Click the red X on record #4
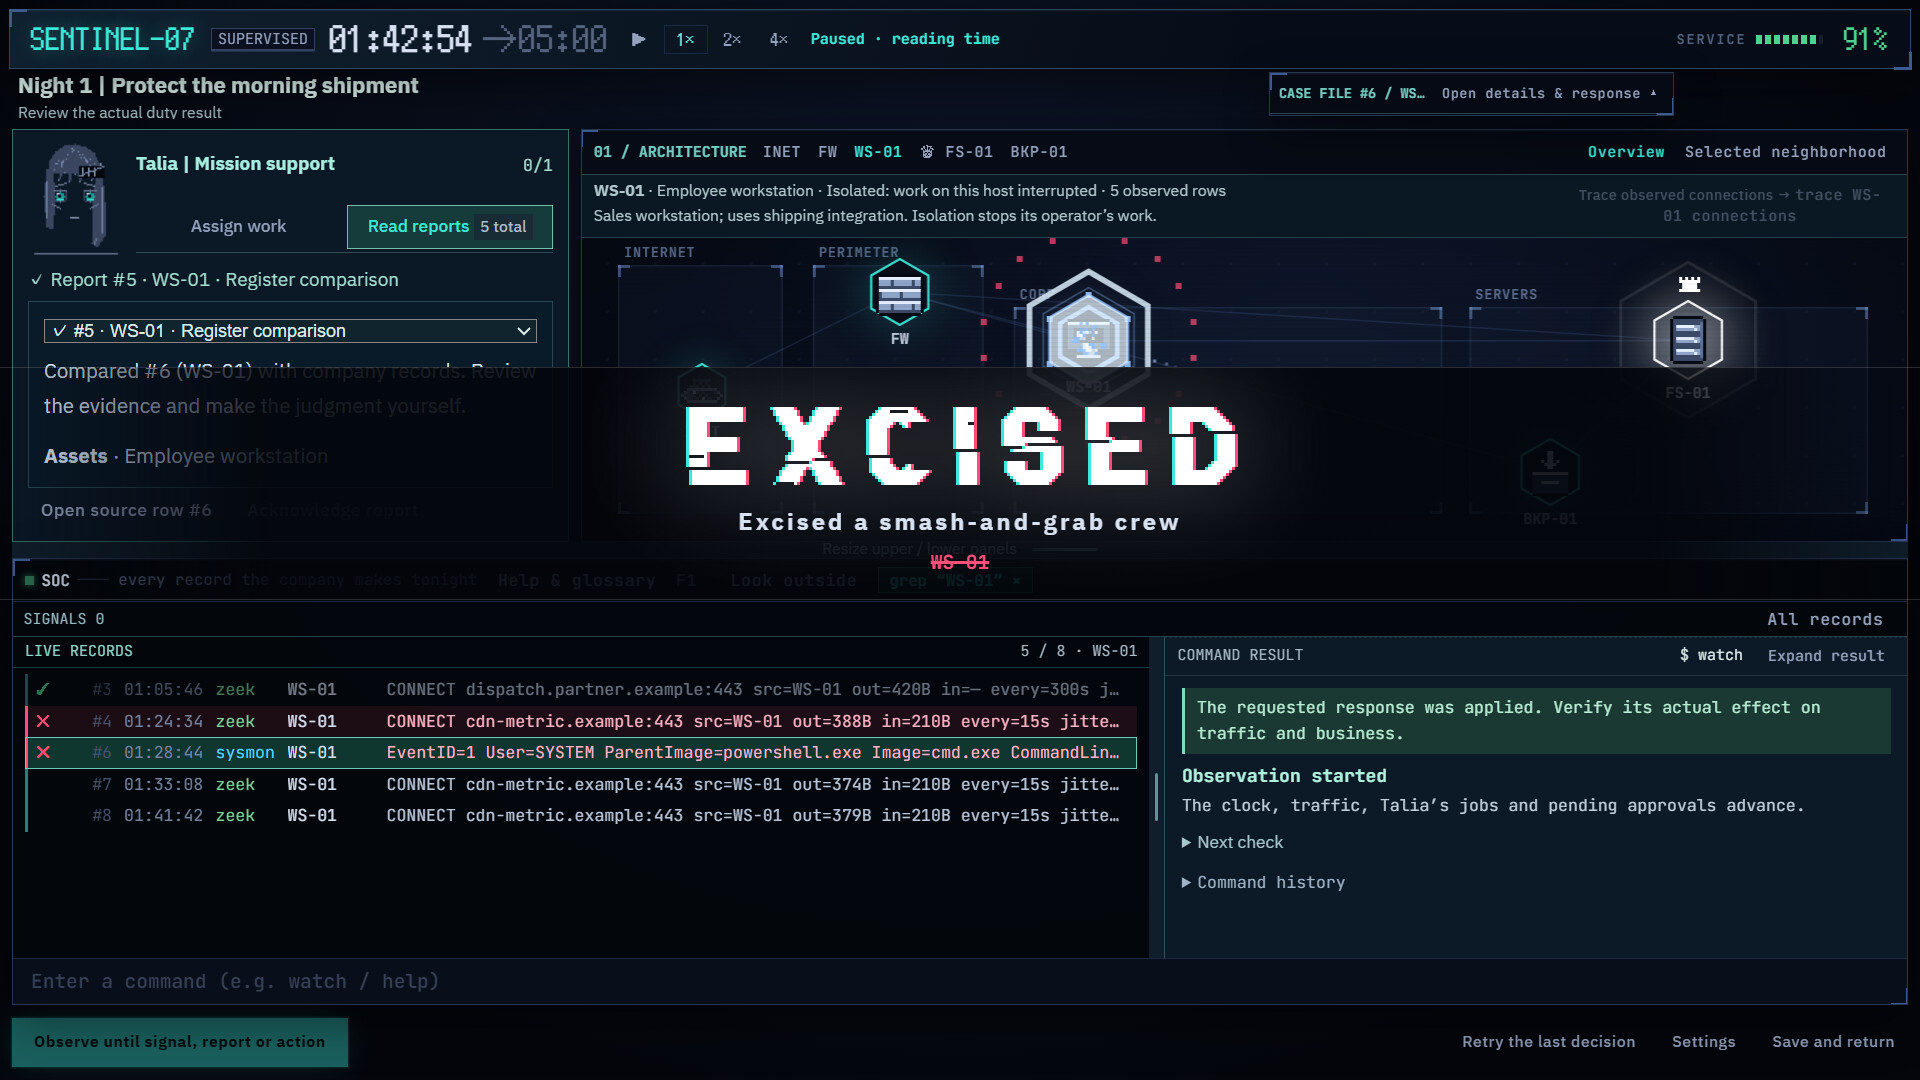 click(x=43, y=721)
